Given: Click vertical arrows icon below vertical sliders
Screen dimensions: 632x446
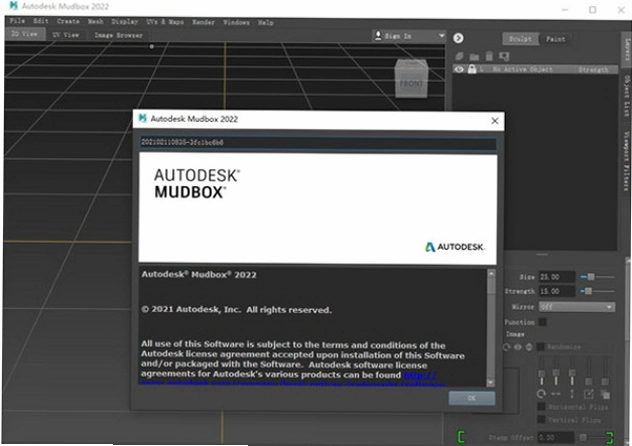Looking at the screenshot, I should pyautogui.click(x=572, y=394).
